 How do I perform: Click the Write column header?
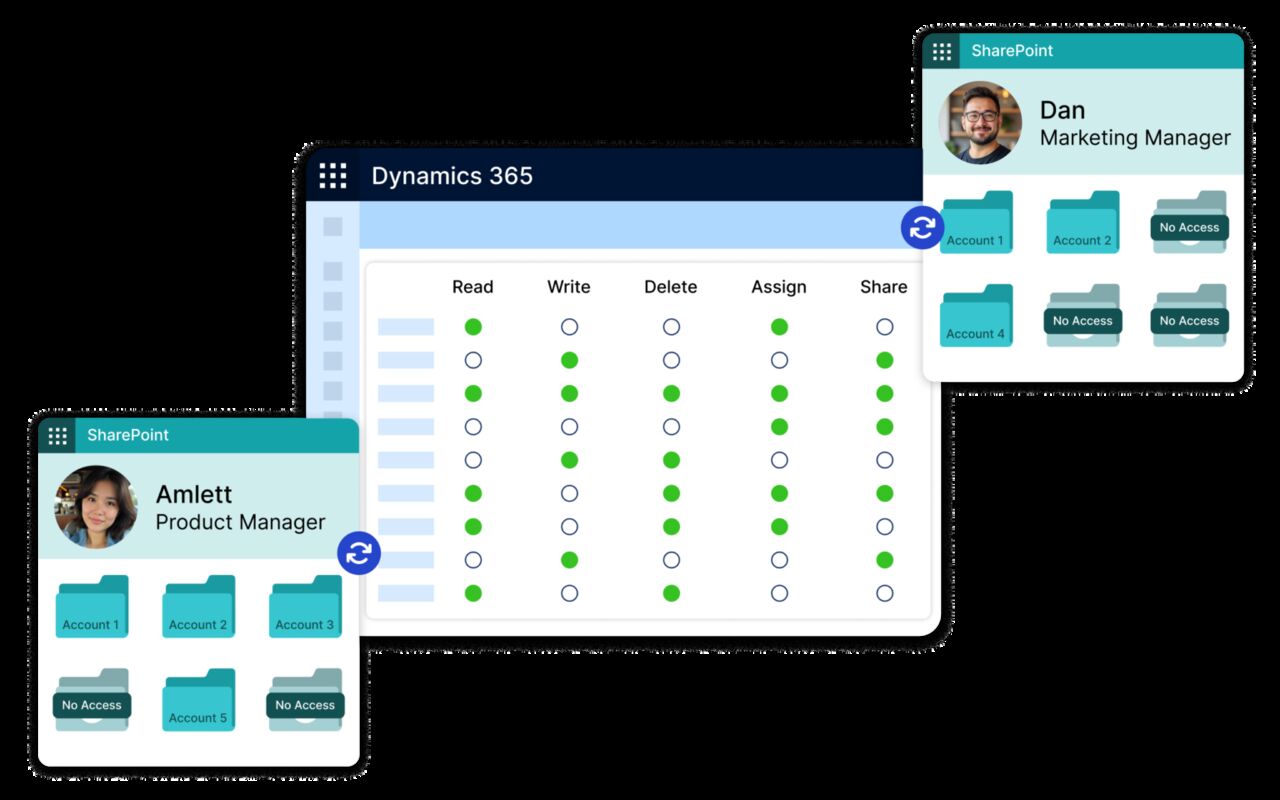point(569,287)
